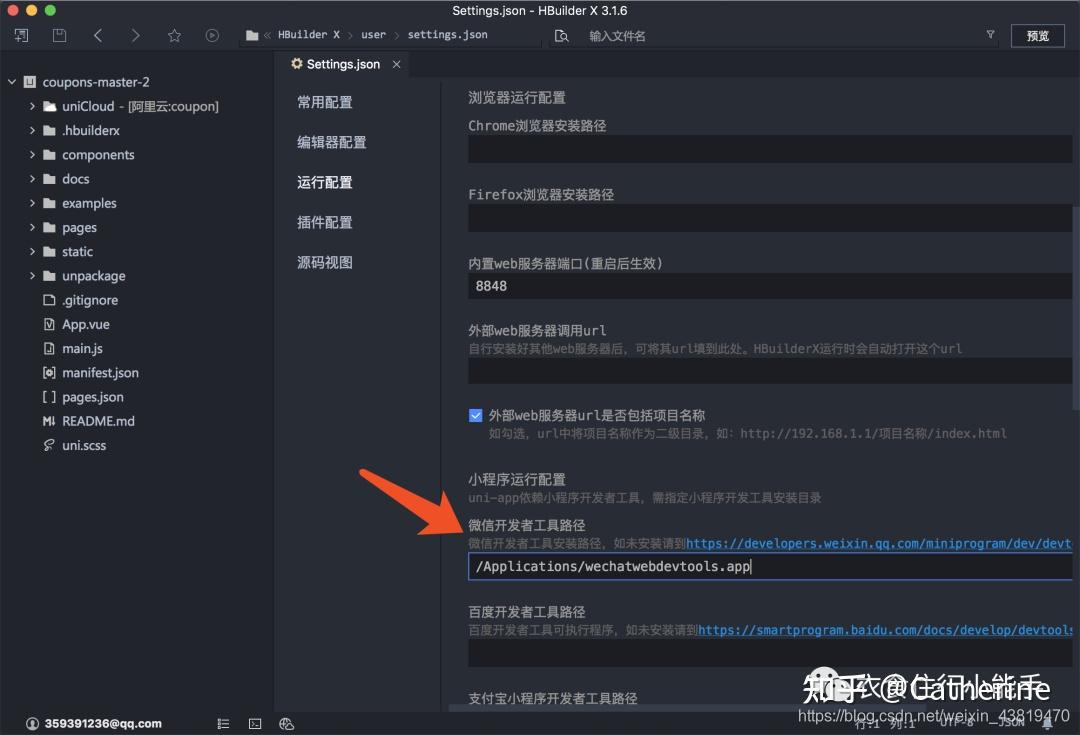Click the Save icon in toolbar

[x=59, y=35]
